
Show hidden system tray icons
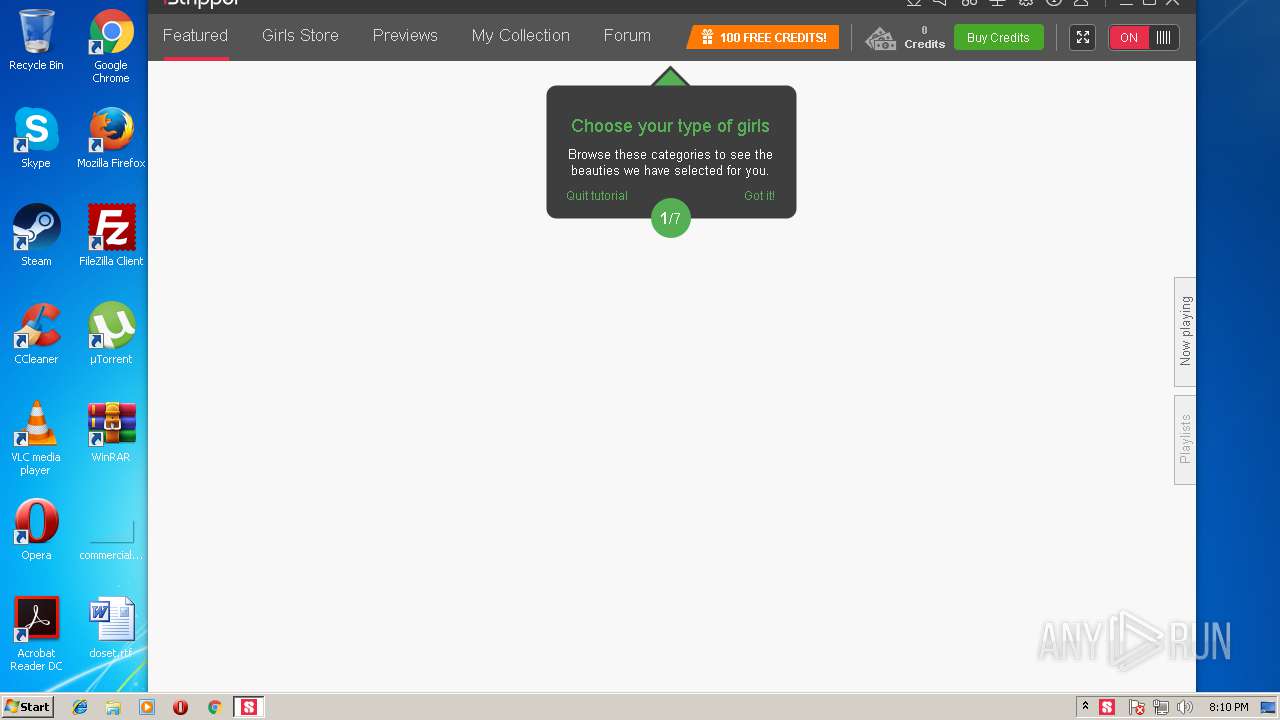(1085, 707)
